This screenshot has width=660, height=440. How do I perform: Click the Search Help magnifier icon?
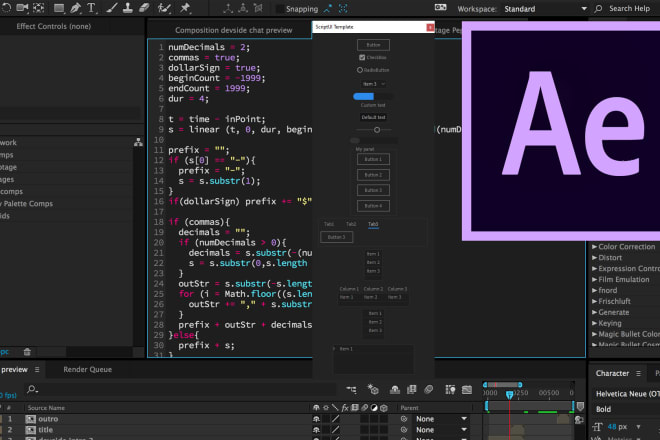tap(598, 8)
